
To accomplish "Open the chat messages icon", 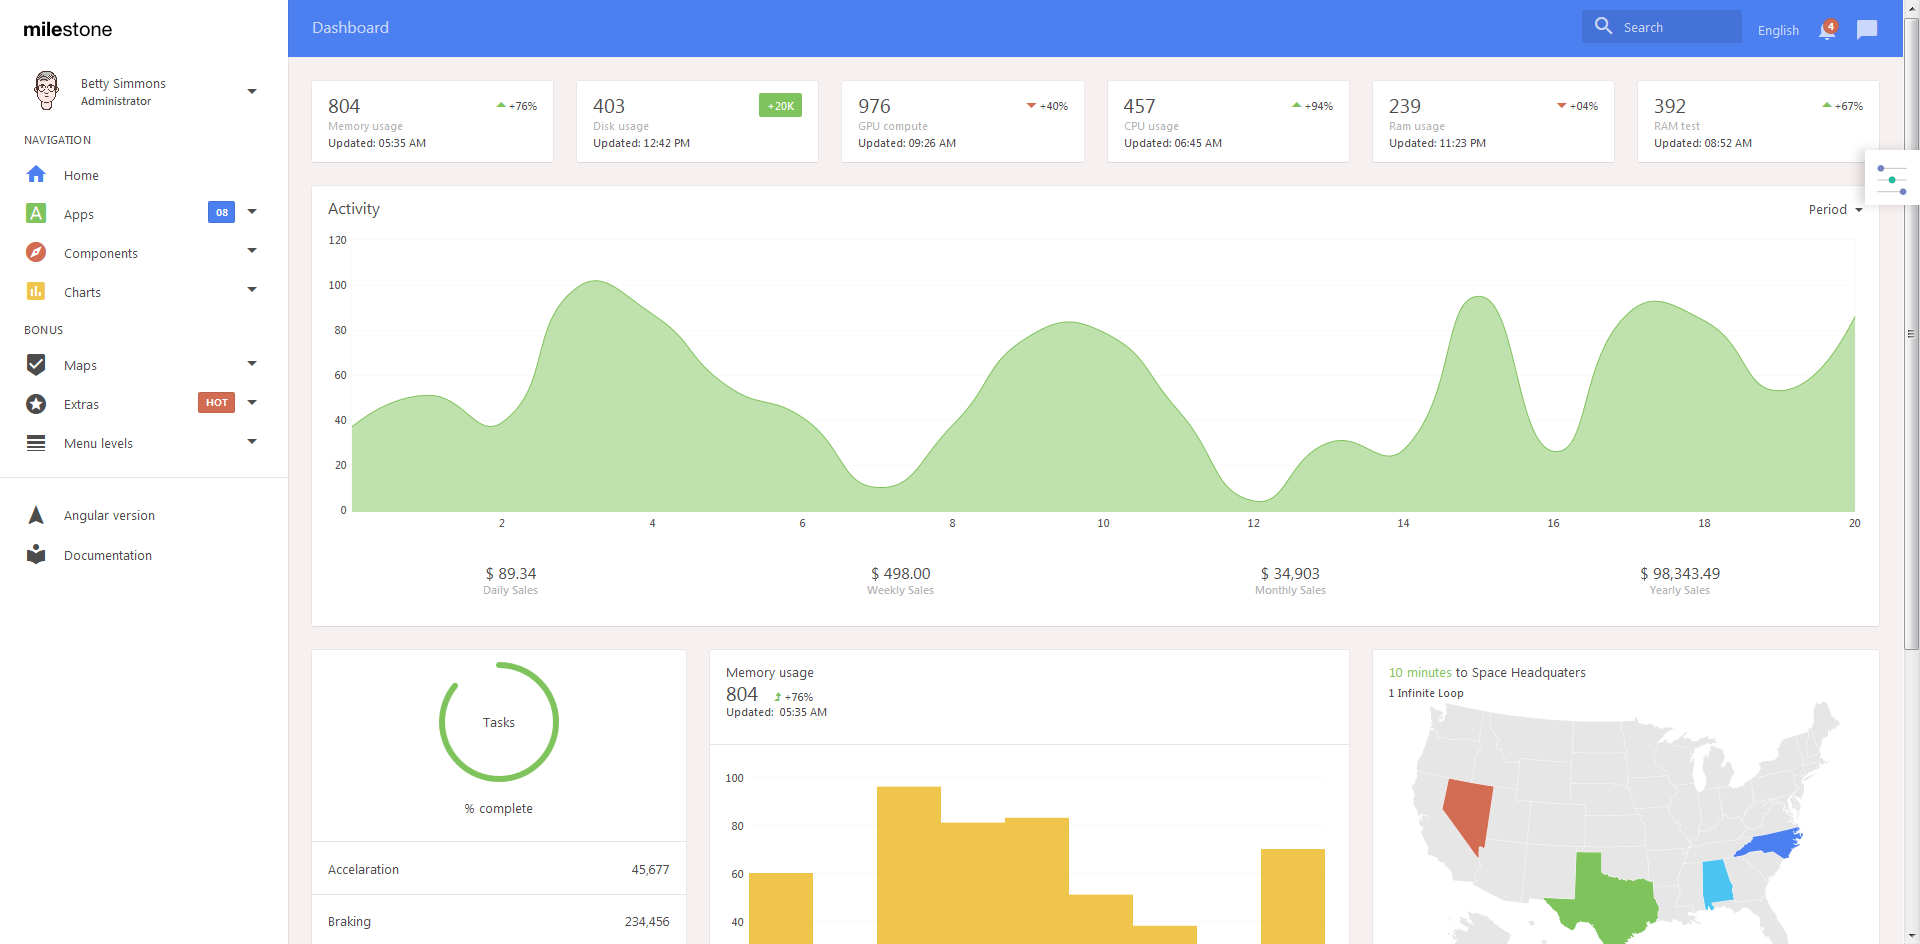I will tap(1867, 30).
